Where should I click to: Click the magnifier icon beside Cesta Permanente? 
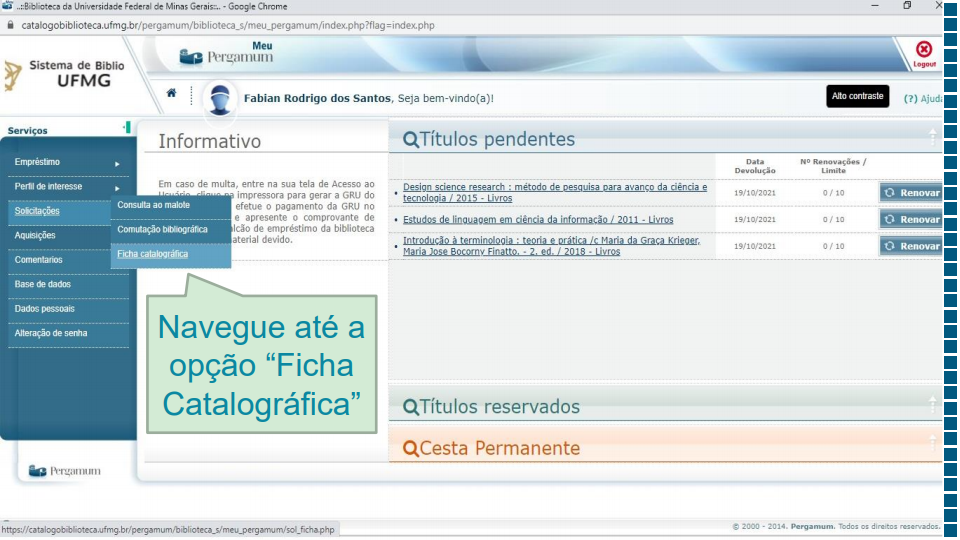(410, 449)
